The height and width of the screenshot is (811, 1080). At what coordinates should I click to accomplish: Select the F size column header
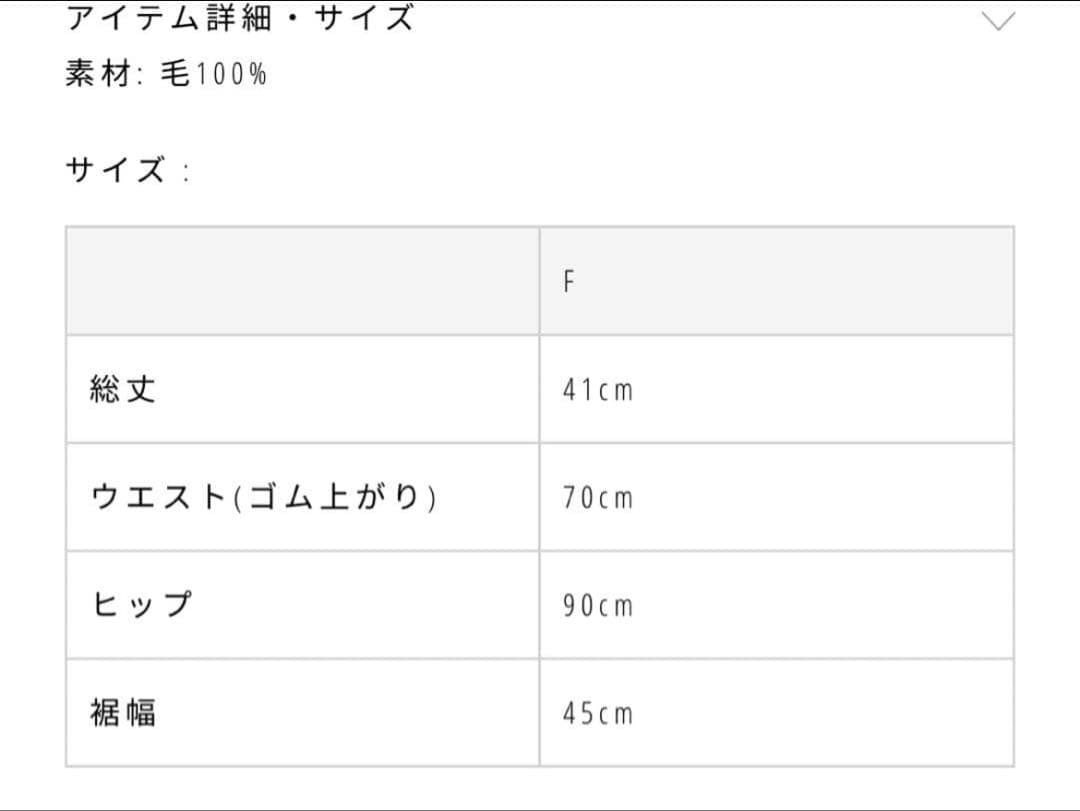[x=569, y=282]
